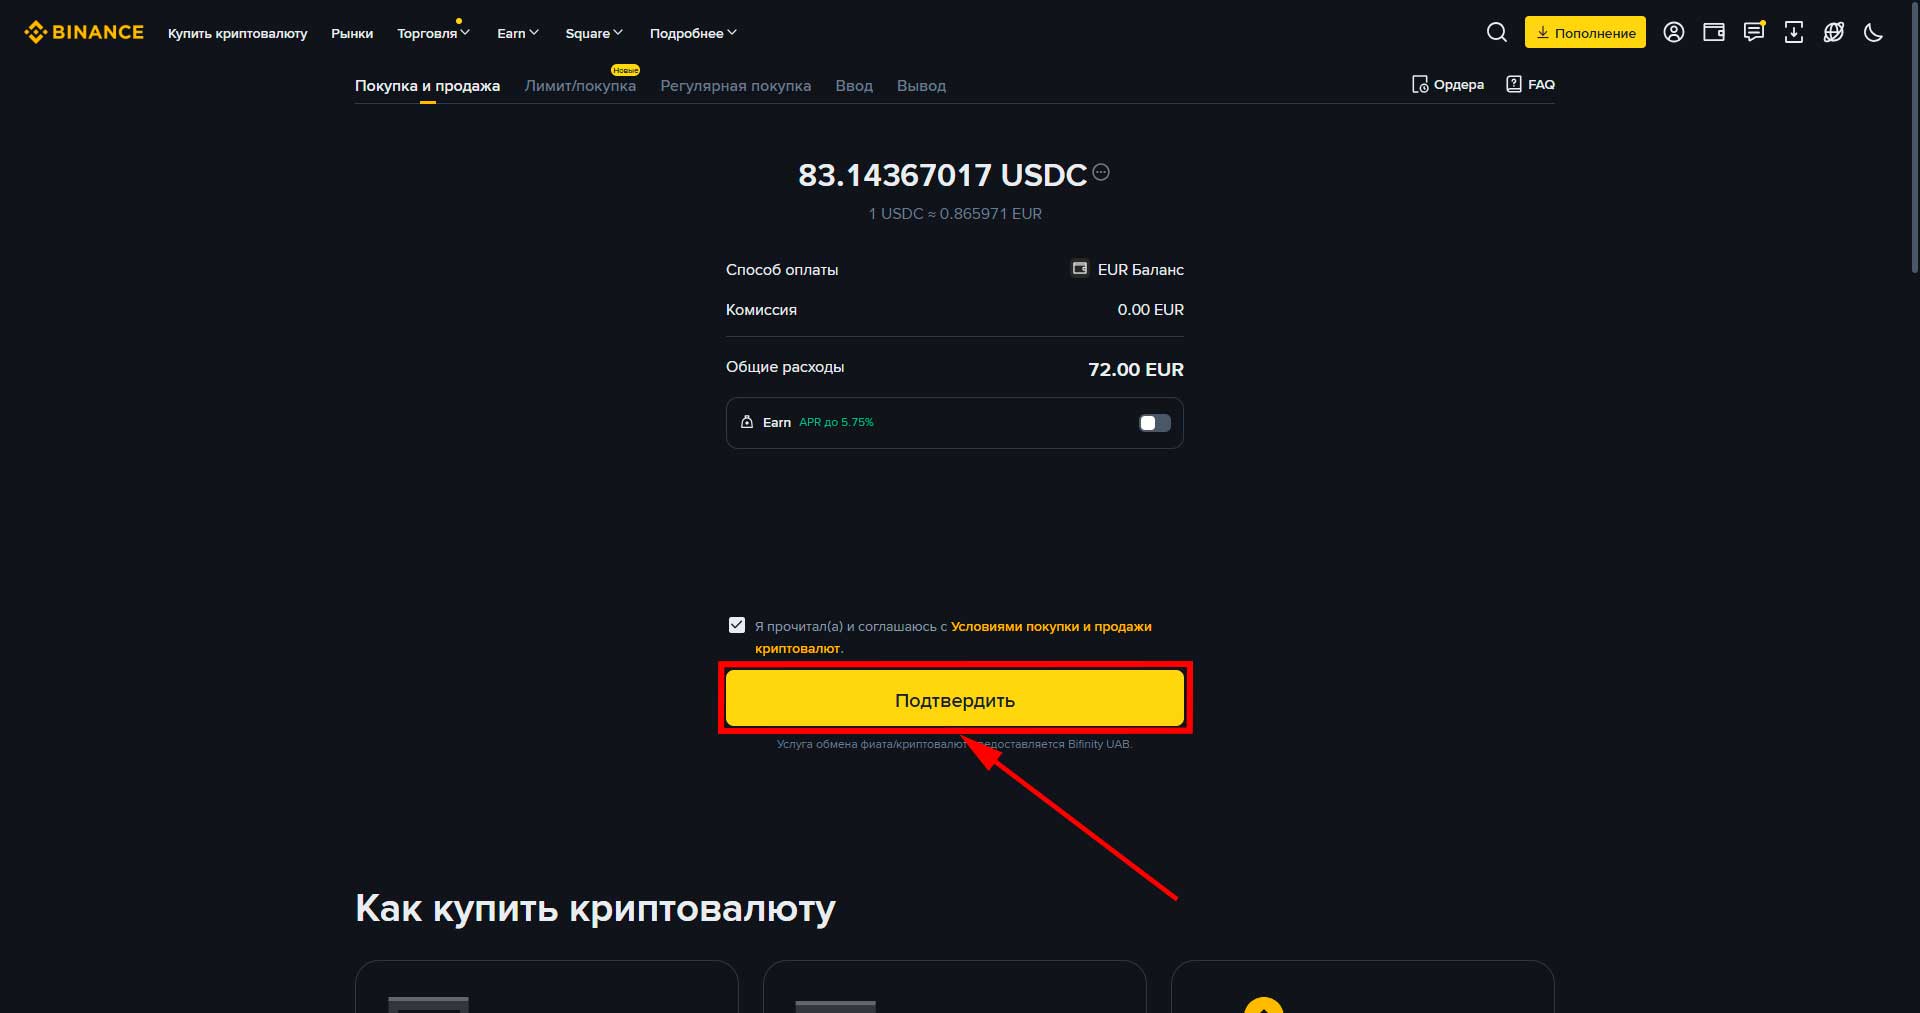The image size is (1920, 1013).
Task: Click the FAQ question icon
Action: click(1514, 84)
